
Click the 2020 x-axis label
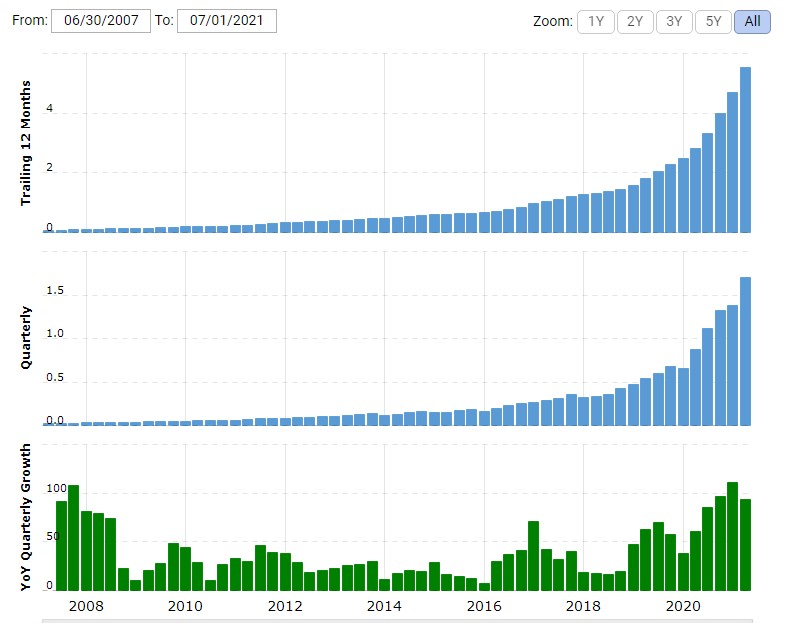683,606
